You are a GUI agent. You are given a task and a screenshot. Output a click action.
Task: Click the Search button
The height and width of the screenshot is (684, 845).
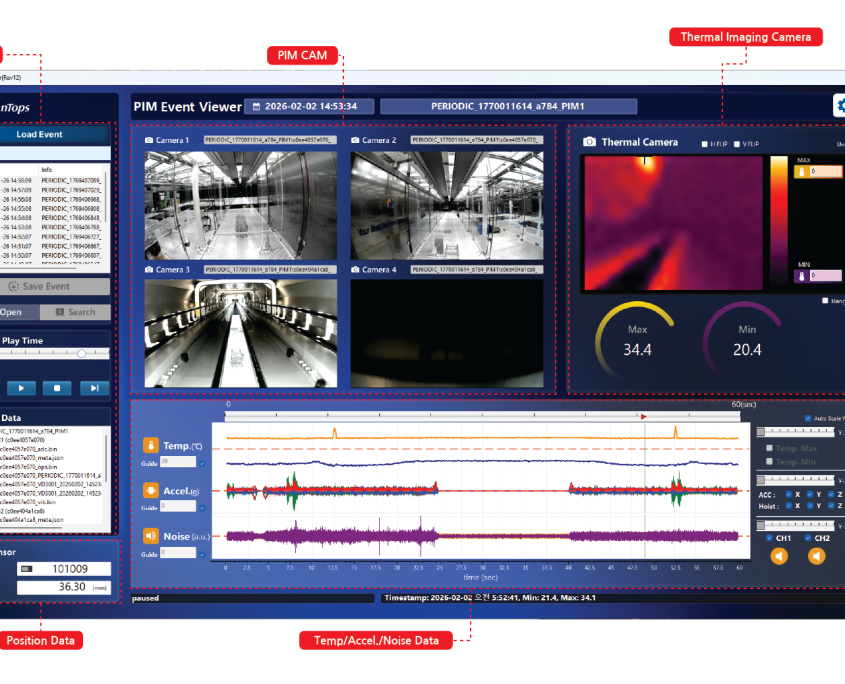(75, 312)
